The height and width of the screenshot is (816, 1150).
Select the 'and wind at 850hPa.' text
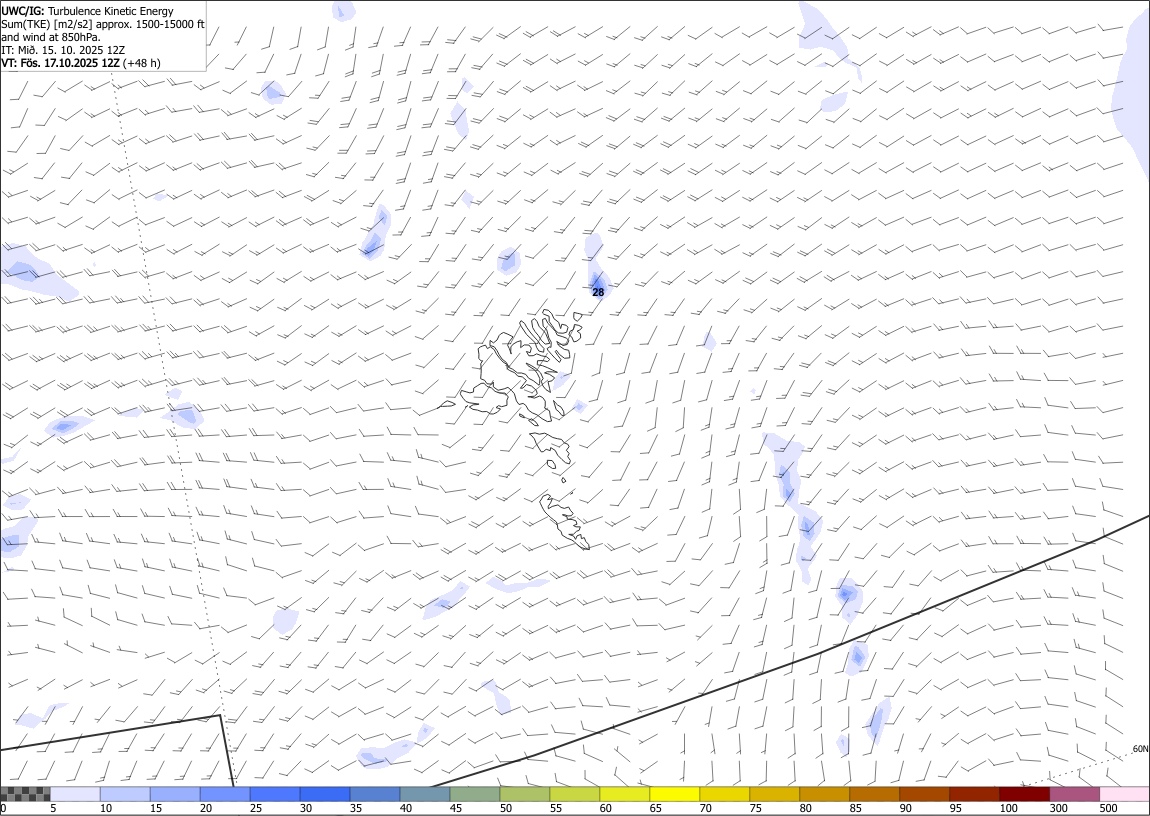[51, 37]
